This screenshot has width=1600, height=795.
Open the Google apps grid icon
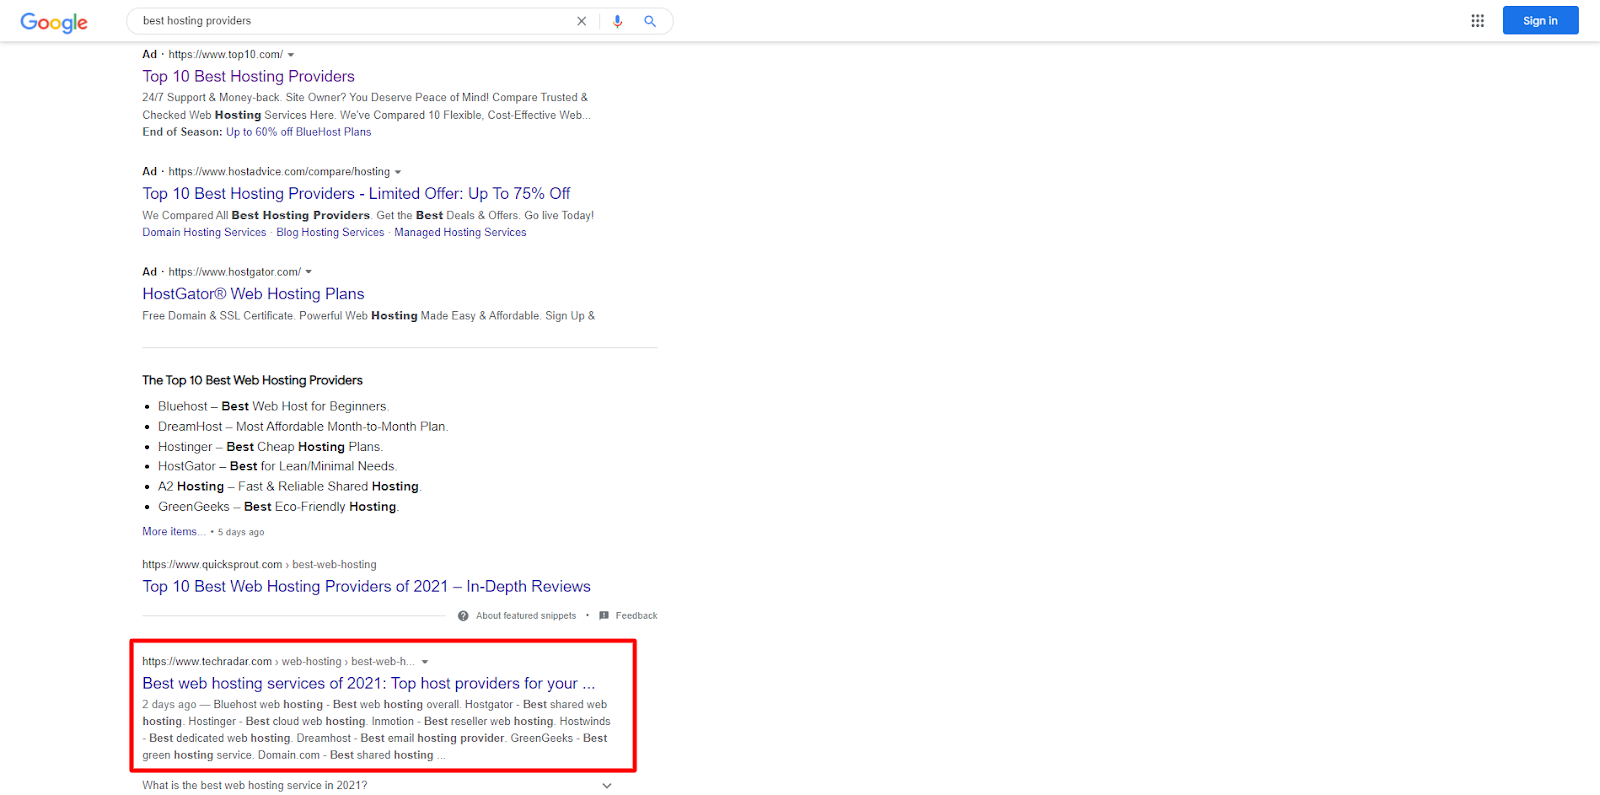1477,20
